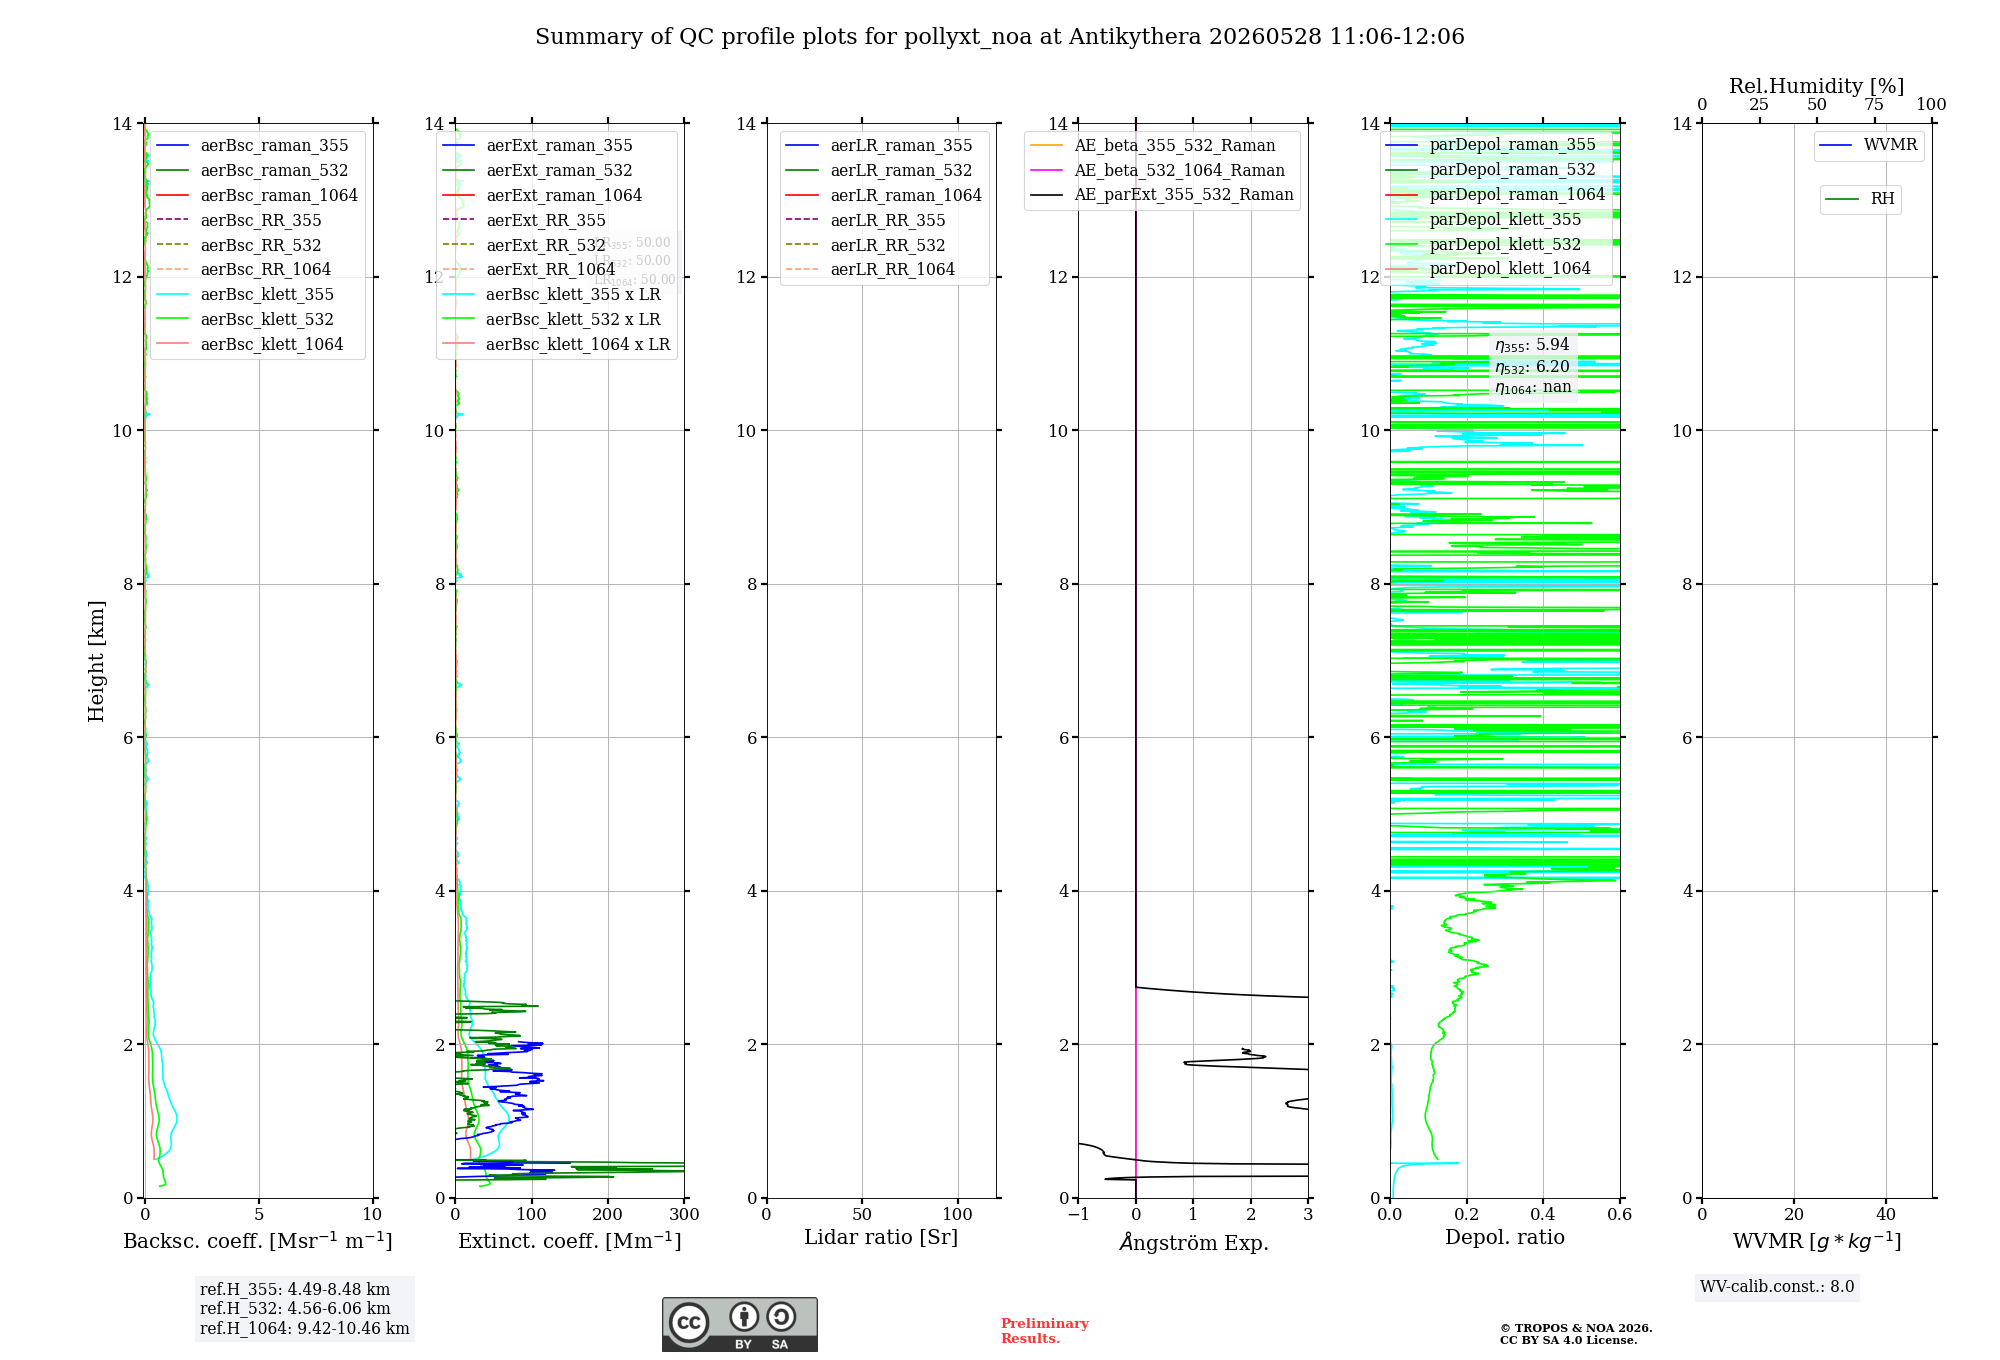Click legend entry aerLR_RR_532
The height and width of the screenshot is (1360, 2000).
(866, 246)
